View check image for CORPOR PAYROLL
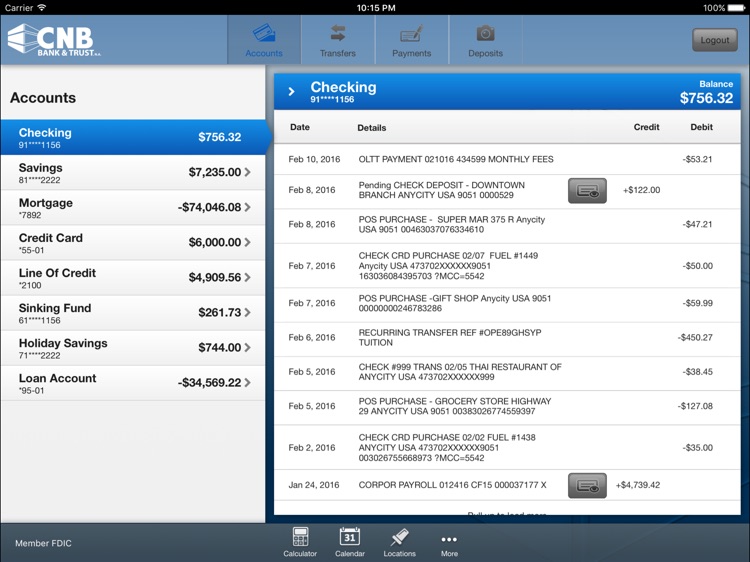 (x=587, y=485)
